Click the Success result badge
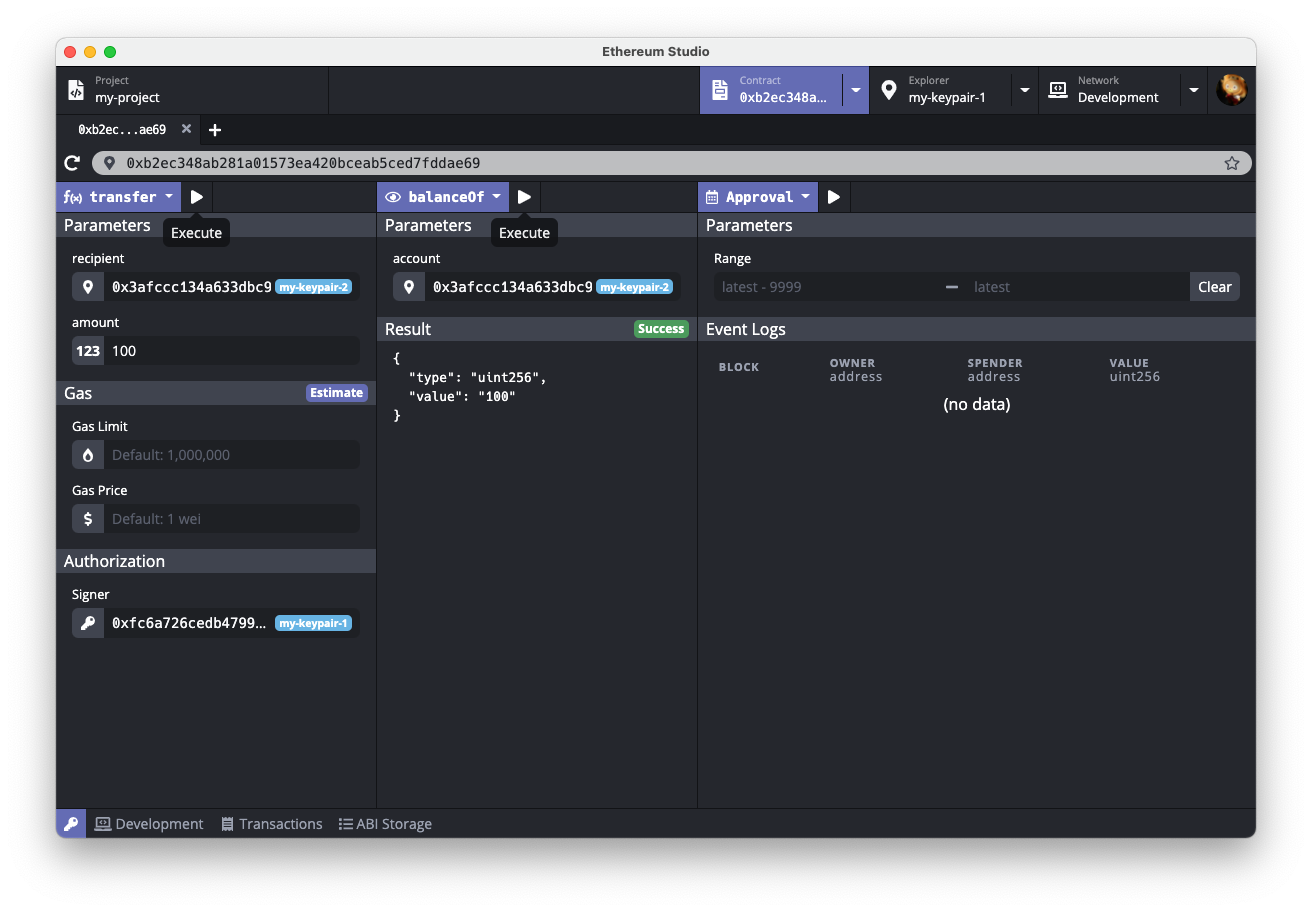Image resolution: width=1312 pixels, height=912 pixels. 661,329
